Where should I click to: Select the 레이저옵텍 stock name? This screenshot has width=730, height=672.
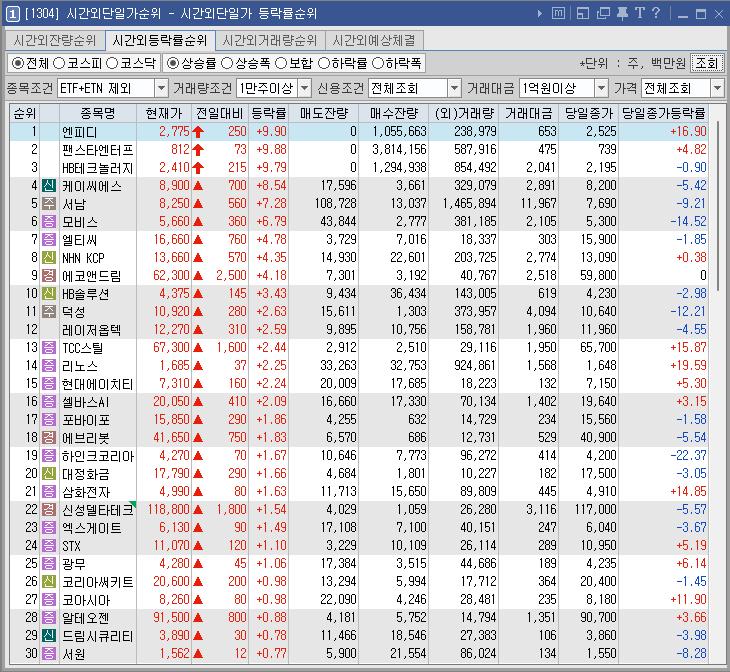92,330
